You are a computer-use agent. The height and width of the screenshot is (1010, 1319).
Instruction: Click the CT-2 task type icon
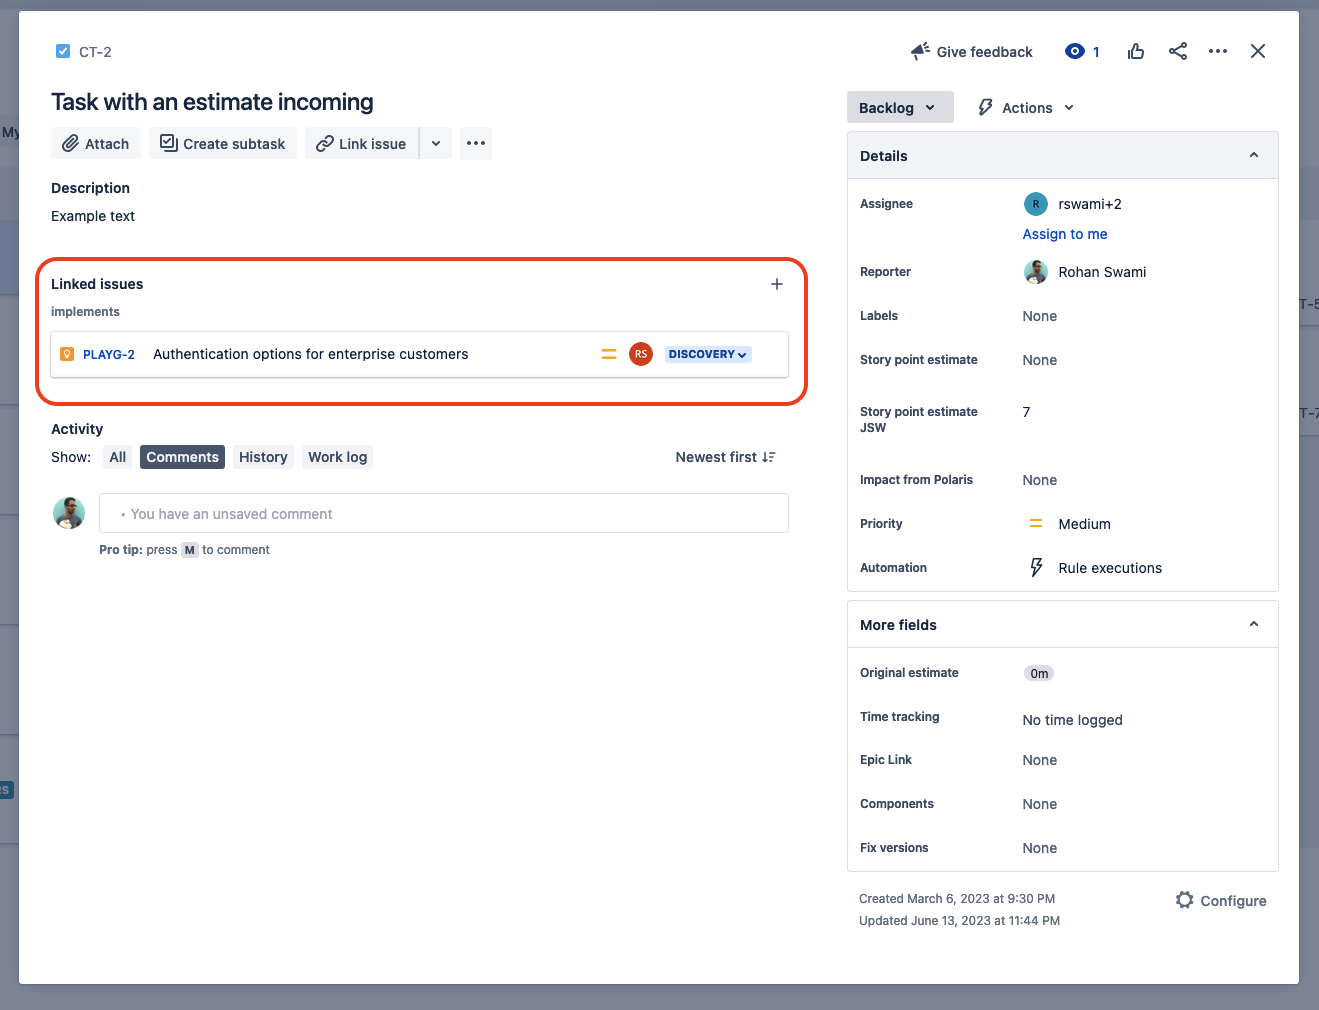tap(62, 51)
